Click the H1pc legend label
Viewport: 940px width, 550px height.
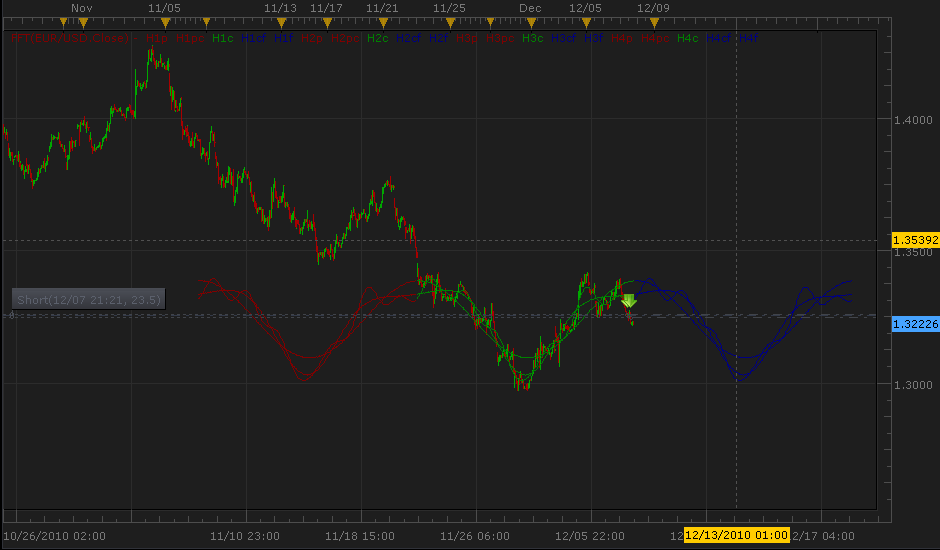pos(190,38)
